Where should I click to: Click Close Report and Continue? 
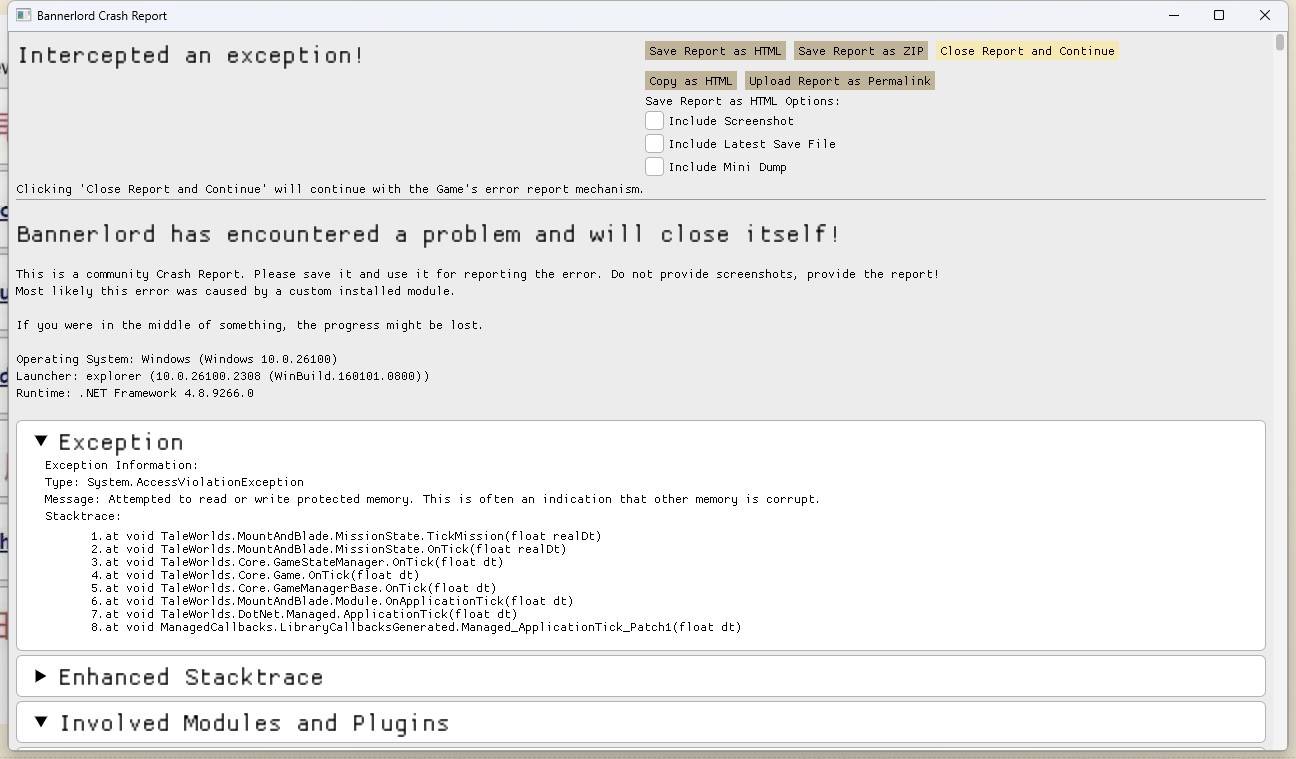click(1027, 51)
